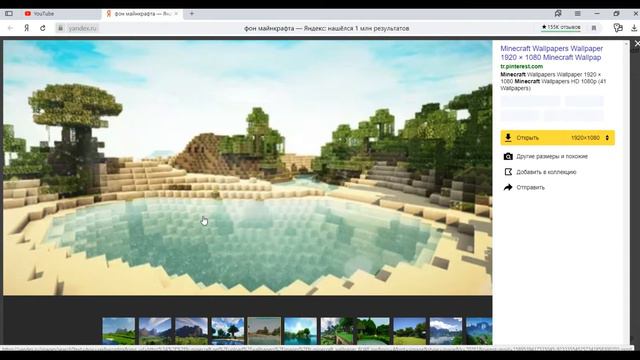Open the bookmarks icon in title bar

(x=558, y=13)
